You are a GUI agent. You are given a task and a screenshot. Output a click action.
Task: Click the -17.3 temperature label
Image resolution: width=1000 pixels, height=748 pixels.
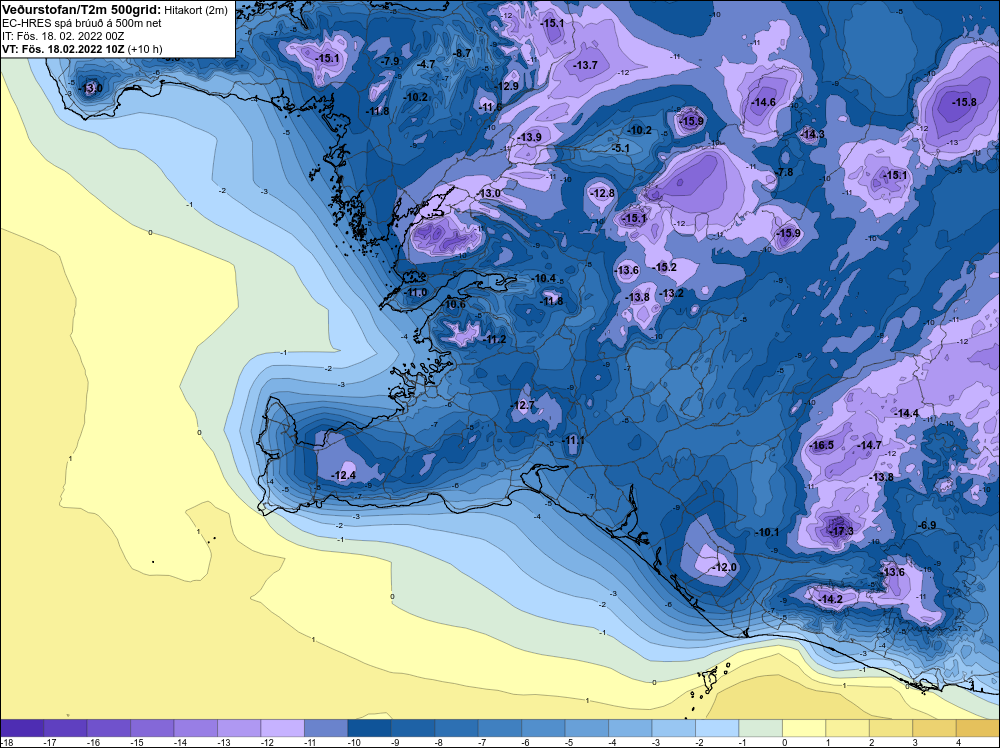pyautogui.click(x=839, y=531)
